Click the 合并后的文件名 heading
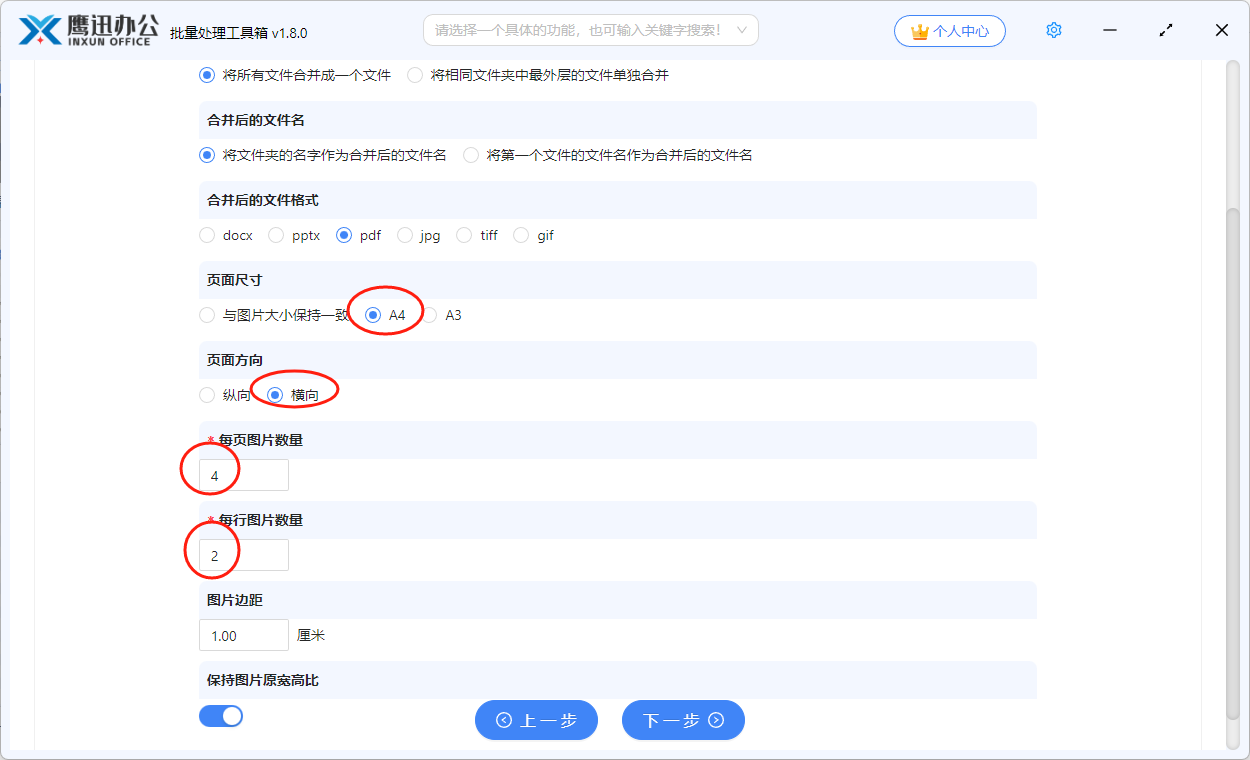Image resolution: width=1250 pixels, height=760 pixels. click(256, 120)
